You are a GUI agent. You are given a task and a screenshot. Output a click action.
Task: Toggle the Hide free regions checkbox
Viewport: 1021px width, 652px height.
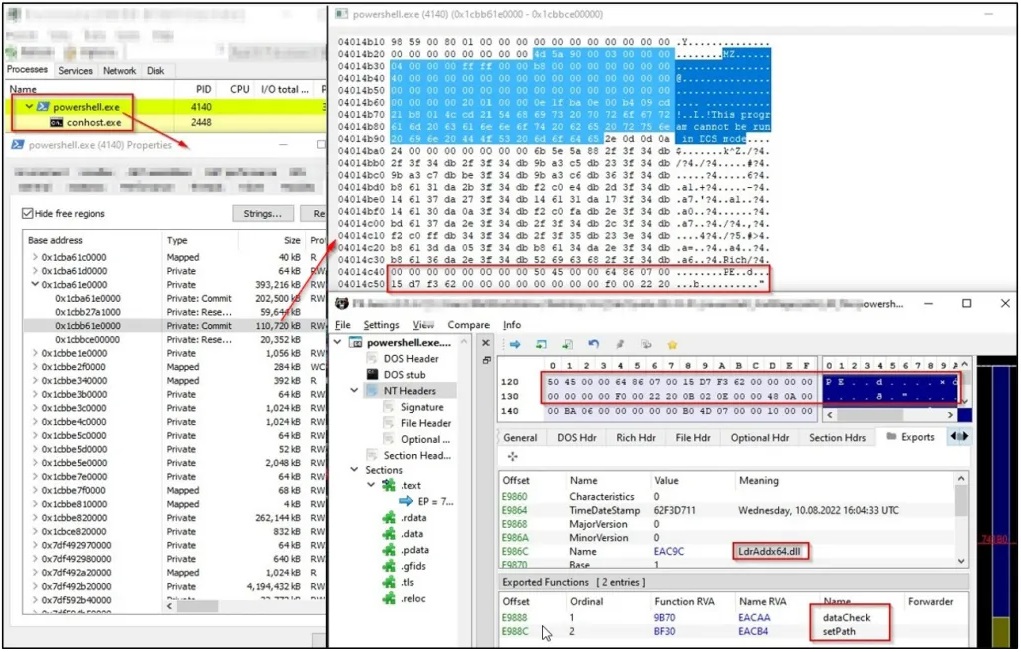pyautogui.click(x=27, y=213)
